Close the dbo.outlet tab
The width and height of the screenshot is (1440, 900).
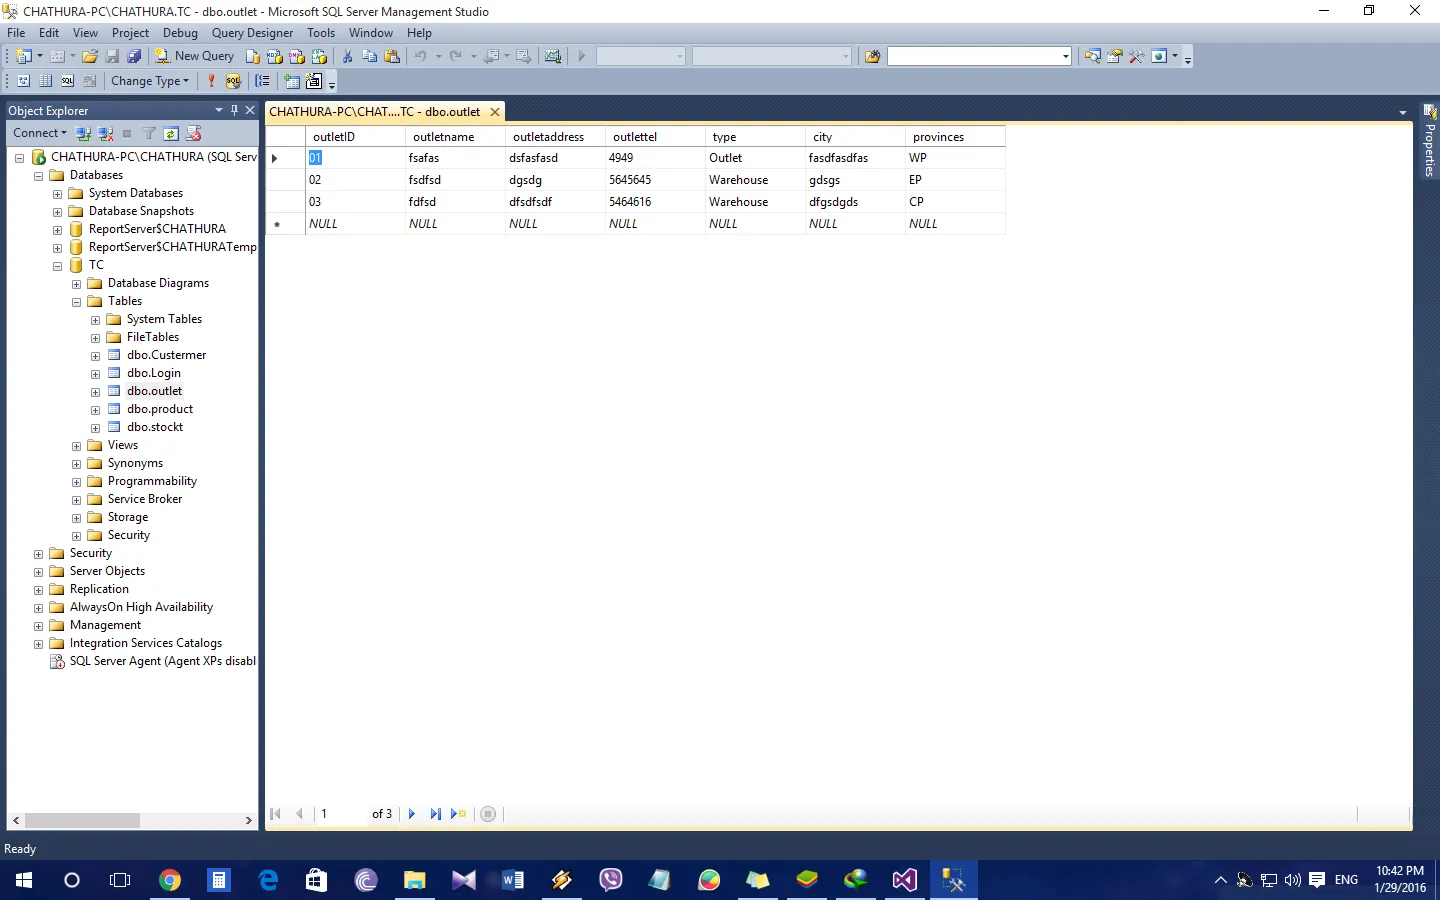(x=495, y=112)
